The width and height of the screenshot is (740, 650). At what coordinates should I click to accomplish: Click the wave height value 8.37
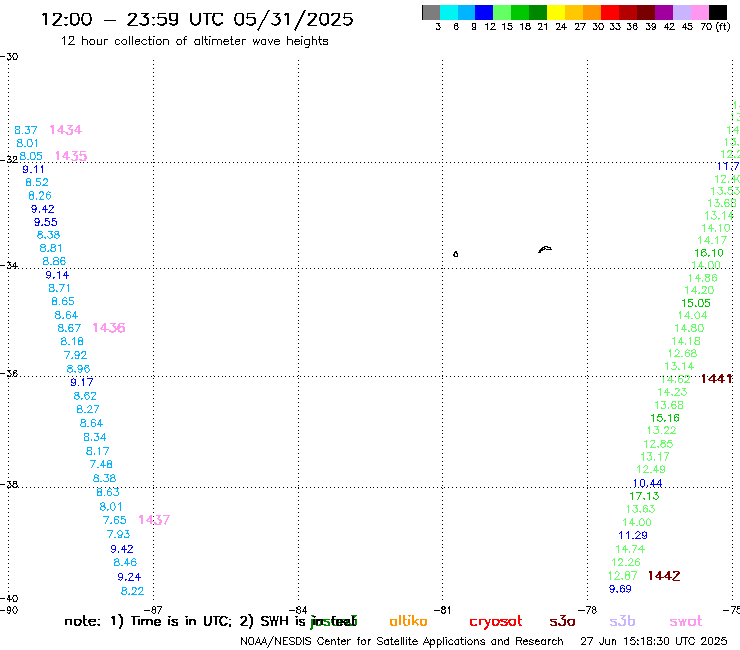pyautogui.click(x=26, y=130)
